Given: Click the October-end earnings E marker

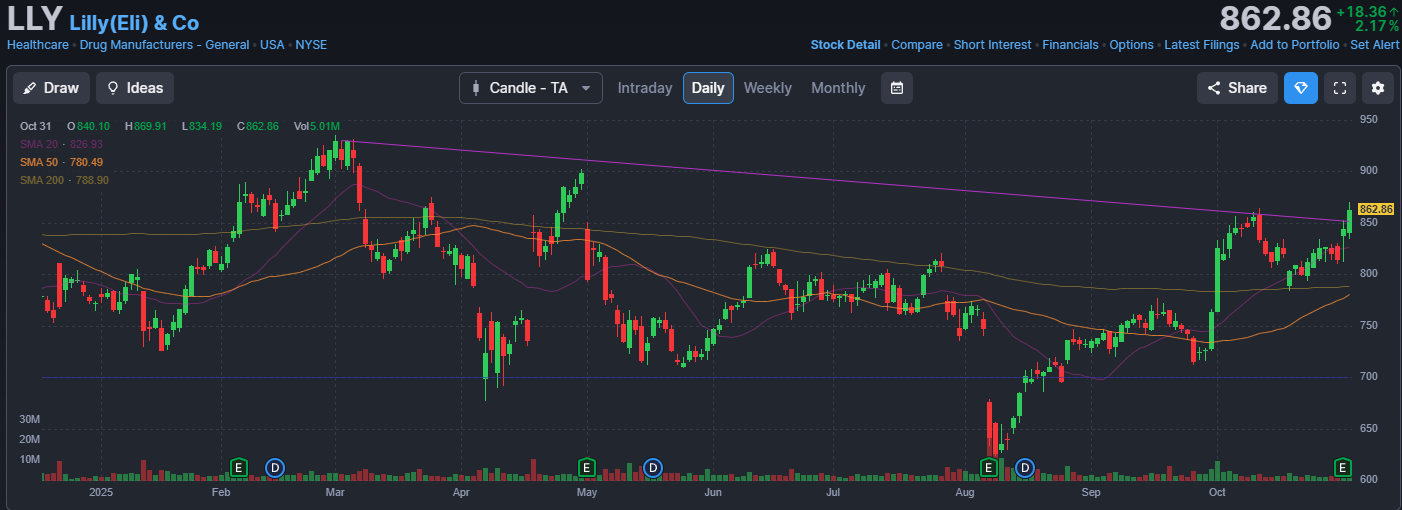Looking at the screenshot, I should point(1343,467).
